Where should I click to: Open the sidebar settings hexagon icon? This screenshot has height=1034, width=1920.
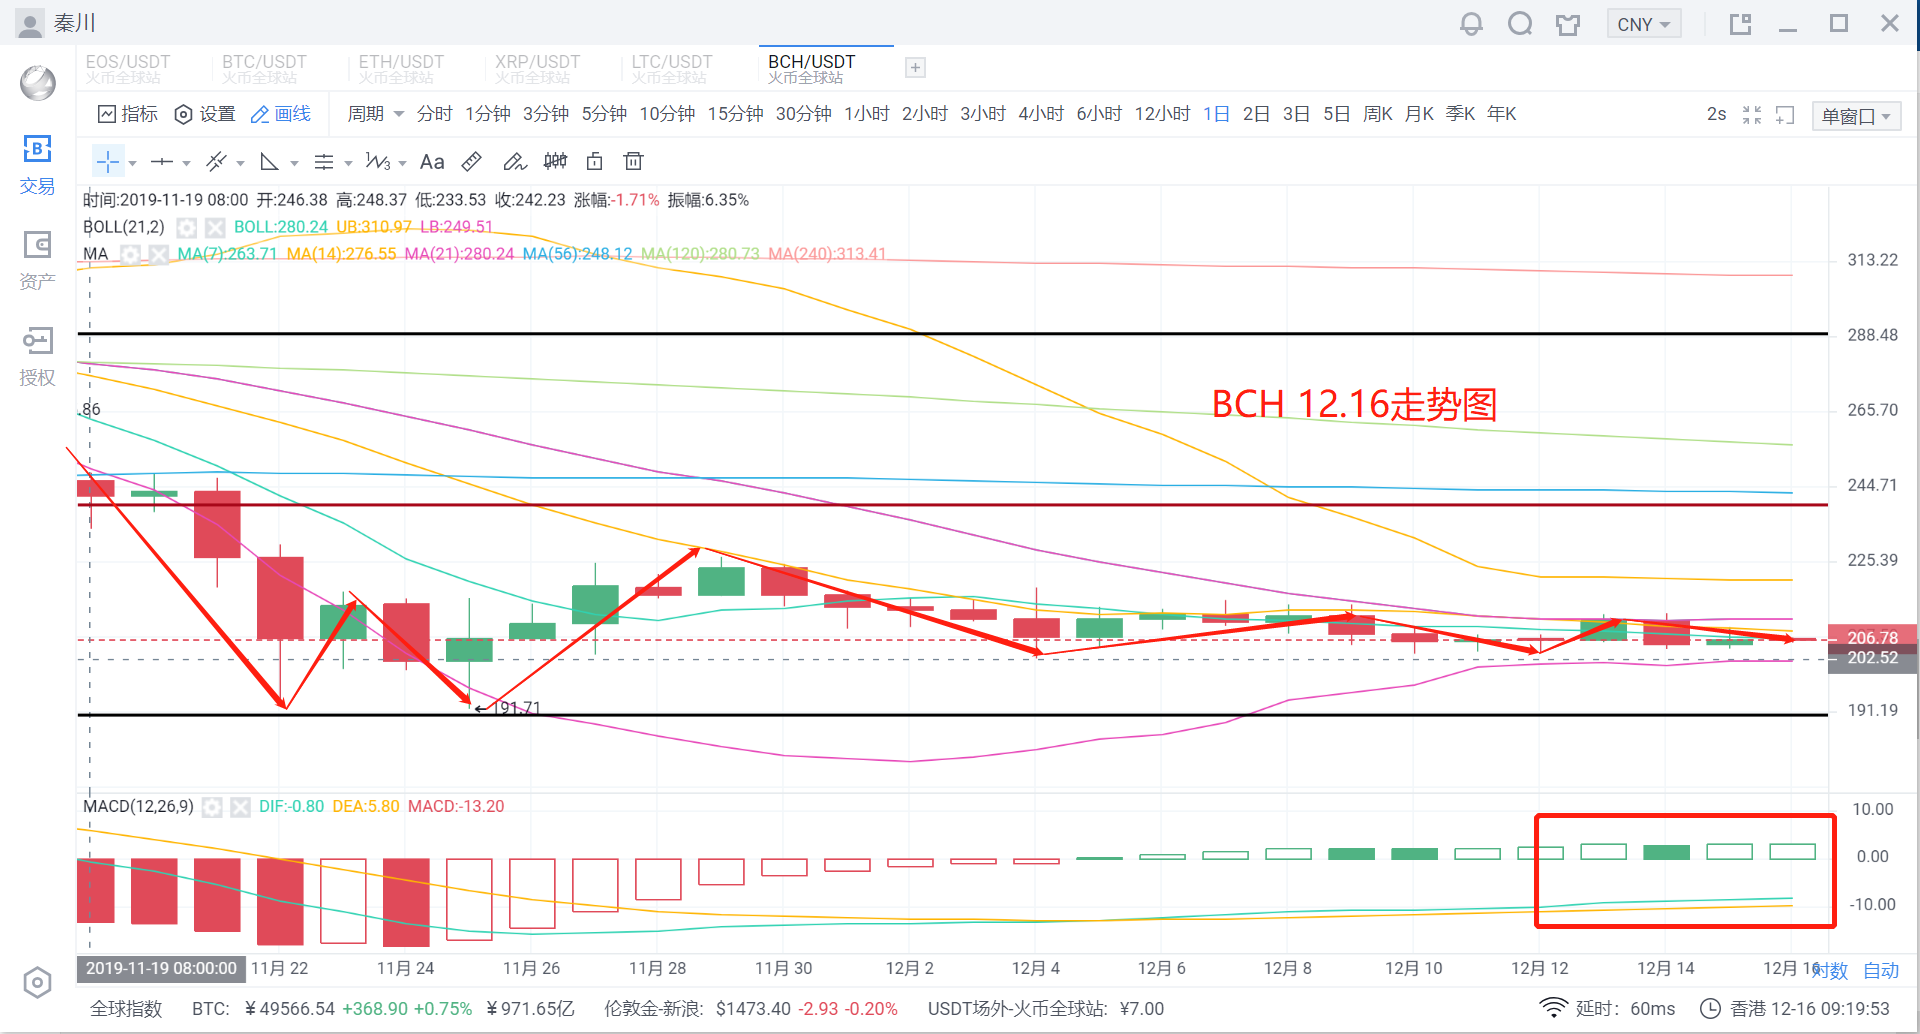click(x=37, y=983)
